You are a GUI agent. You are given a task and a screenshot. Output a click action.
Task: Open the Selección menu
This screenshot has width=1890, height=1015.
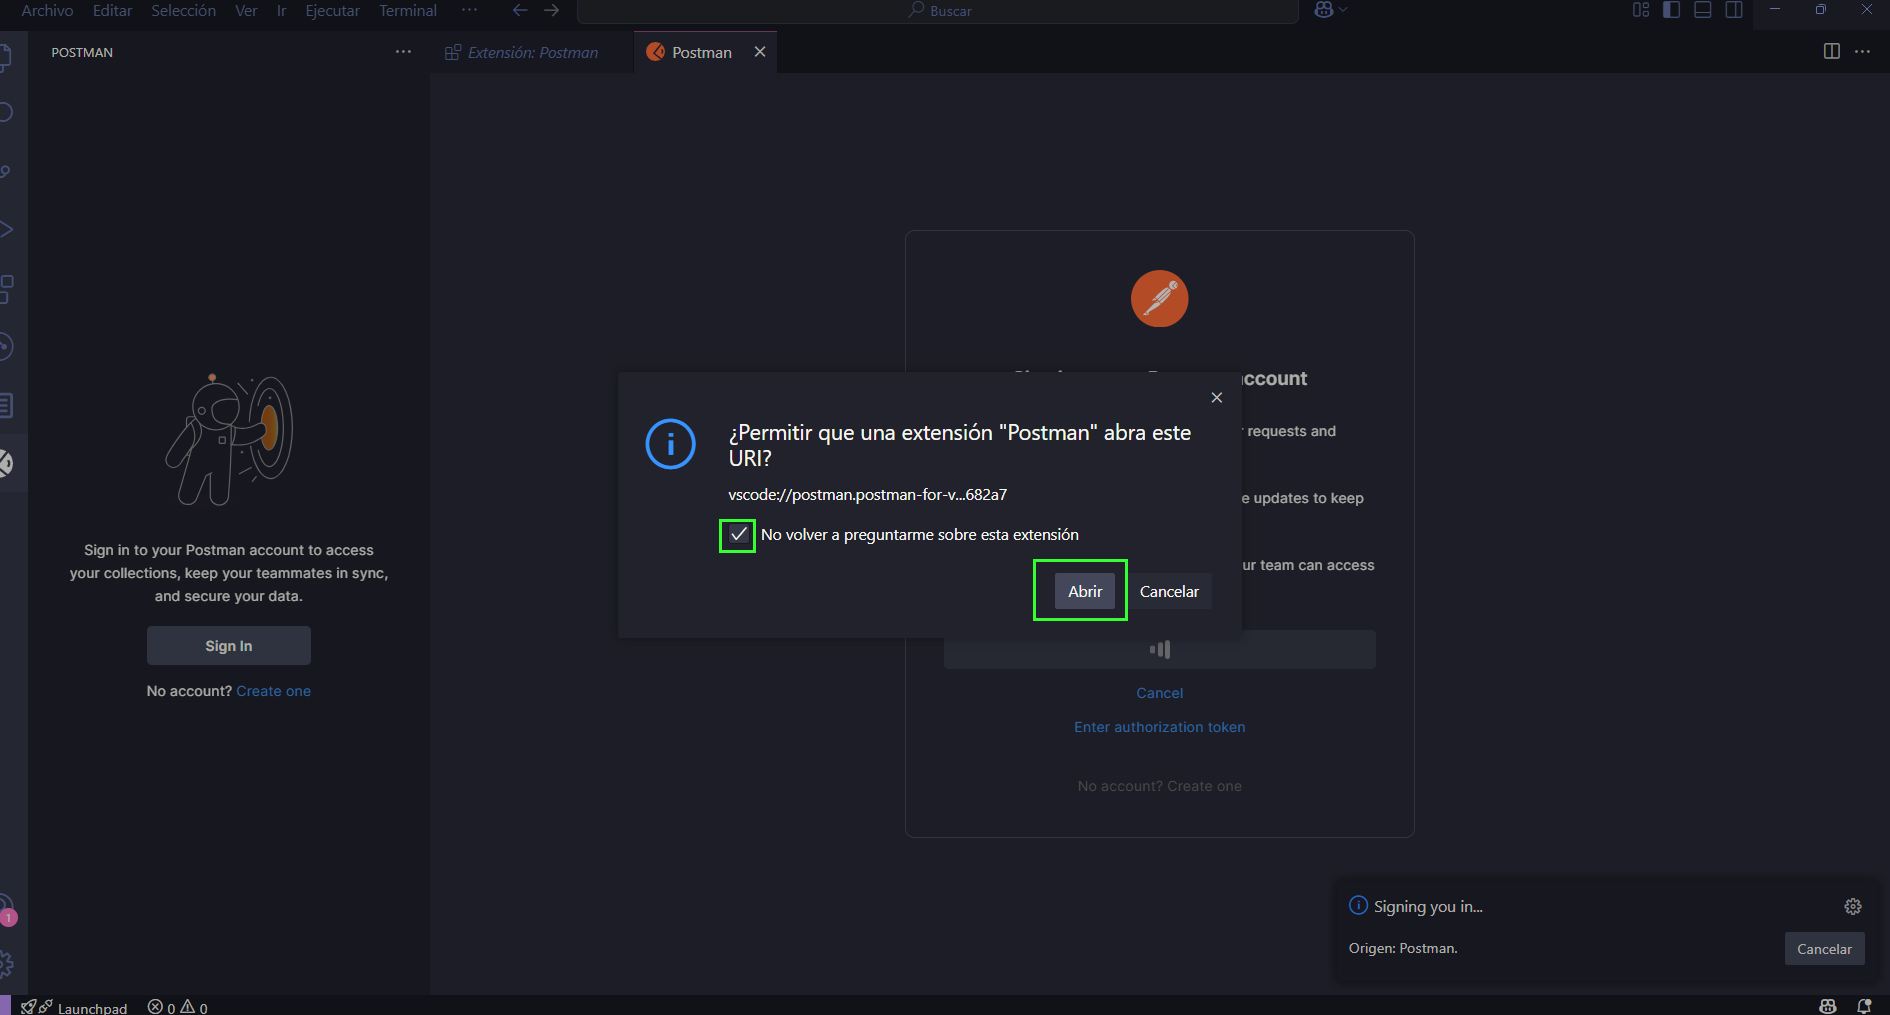(x=183, y=10)
